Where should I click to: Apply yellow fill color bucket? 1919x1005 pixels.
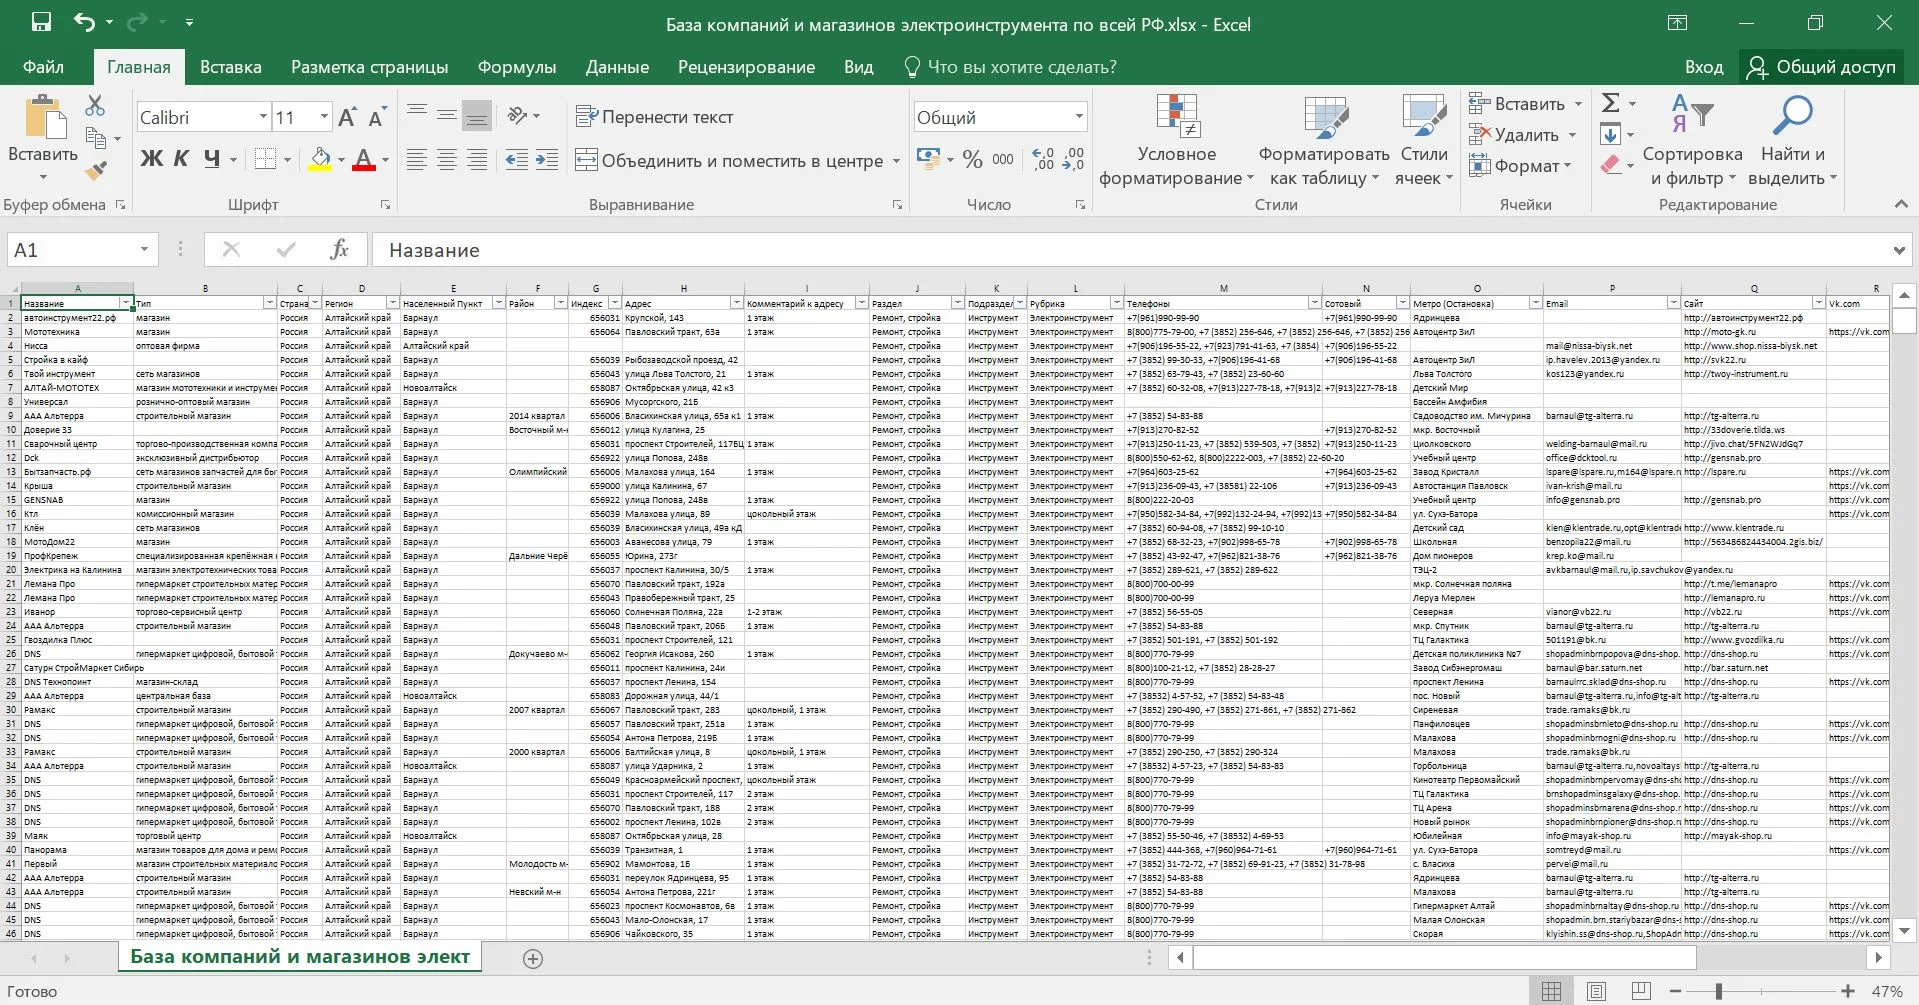coord(320,158)
